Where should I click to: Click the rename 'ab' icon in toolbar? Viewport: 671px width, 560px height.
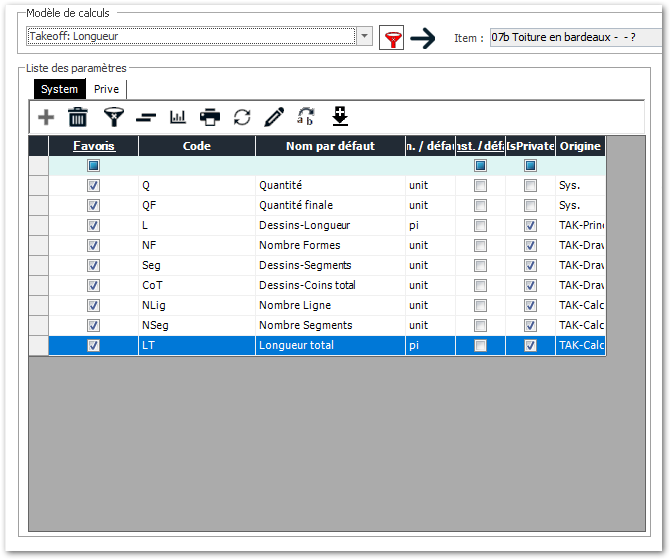pos(306,117)
